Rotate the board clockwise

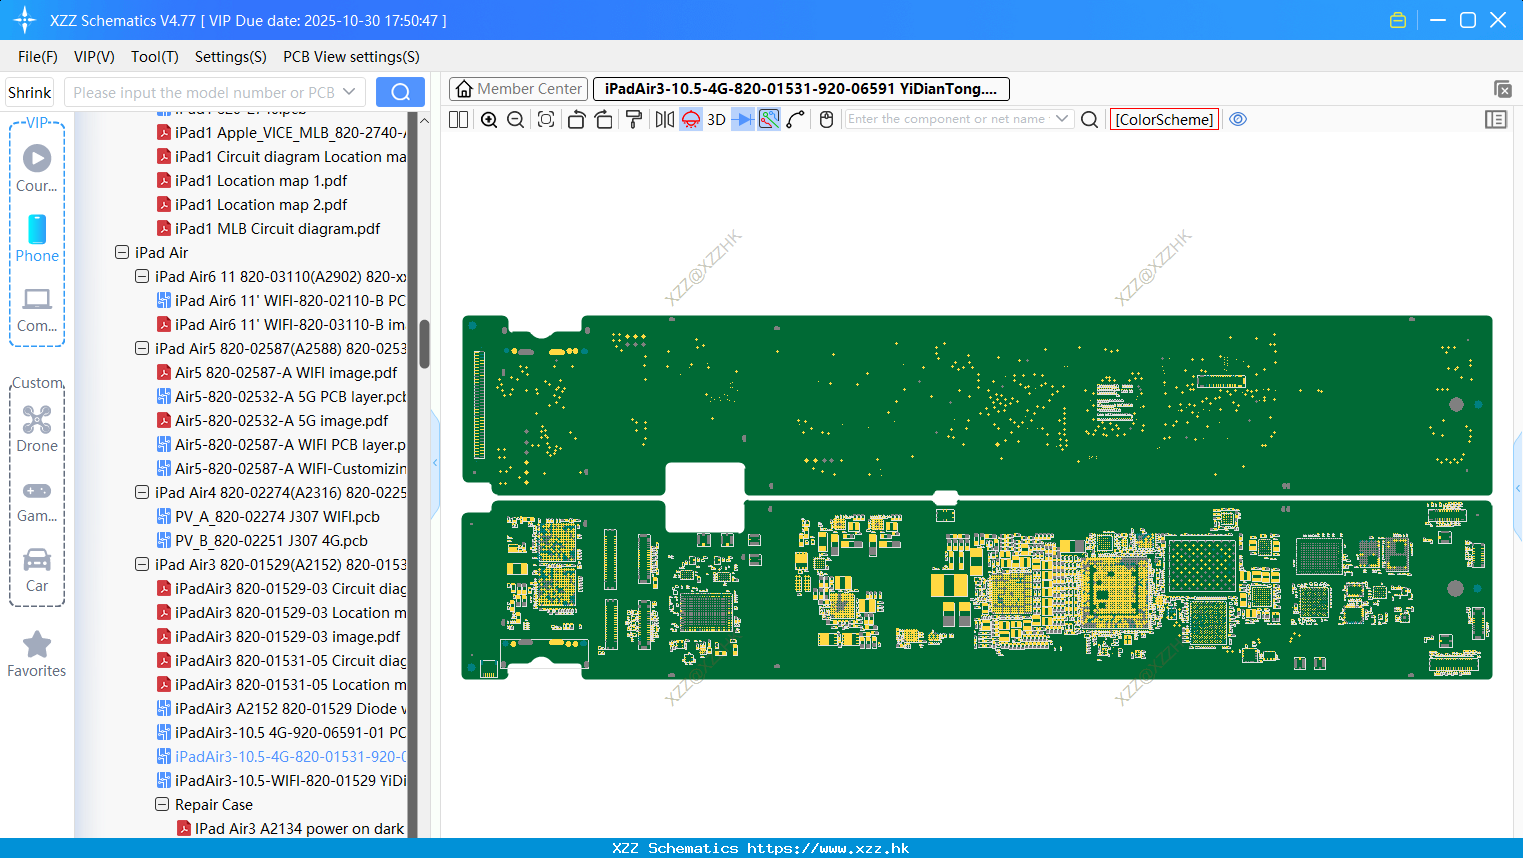tap(604, 119)
